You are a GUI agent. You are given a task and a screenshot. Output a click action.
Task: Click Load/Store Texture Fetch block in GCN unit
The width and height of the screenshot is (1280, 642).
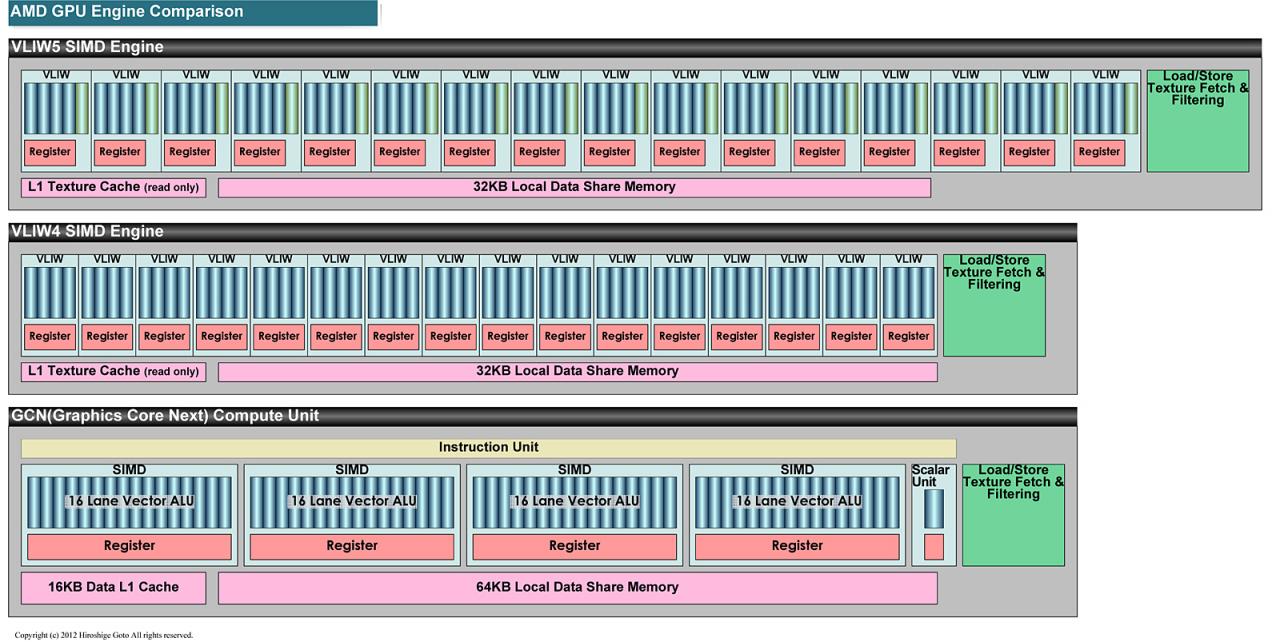pyautogui.click(x=1013, y=515)
